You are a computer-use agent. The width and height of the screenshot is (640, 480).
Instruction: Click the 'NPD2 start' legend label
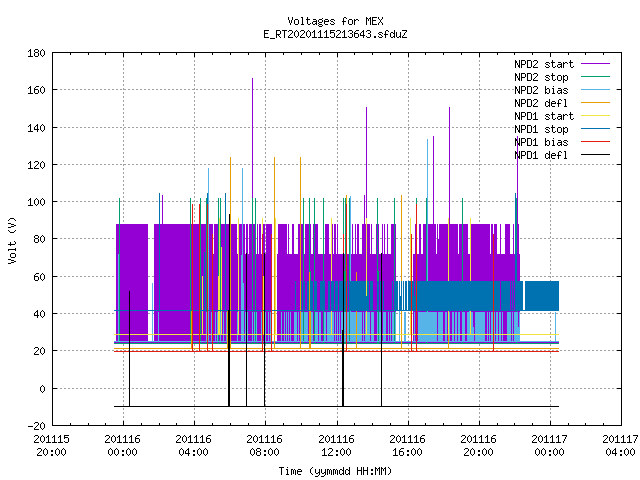[544, 64]
